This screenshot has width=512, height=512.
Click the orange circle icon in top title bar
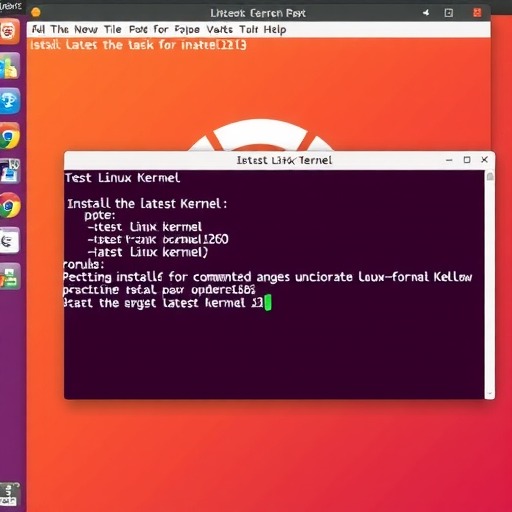coord(36,13)
